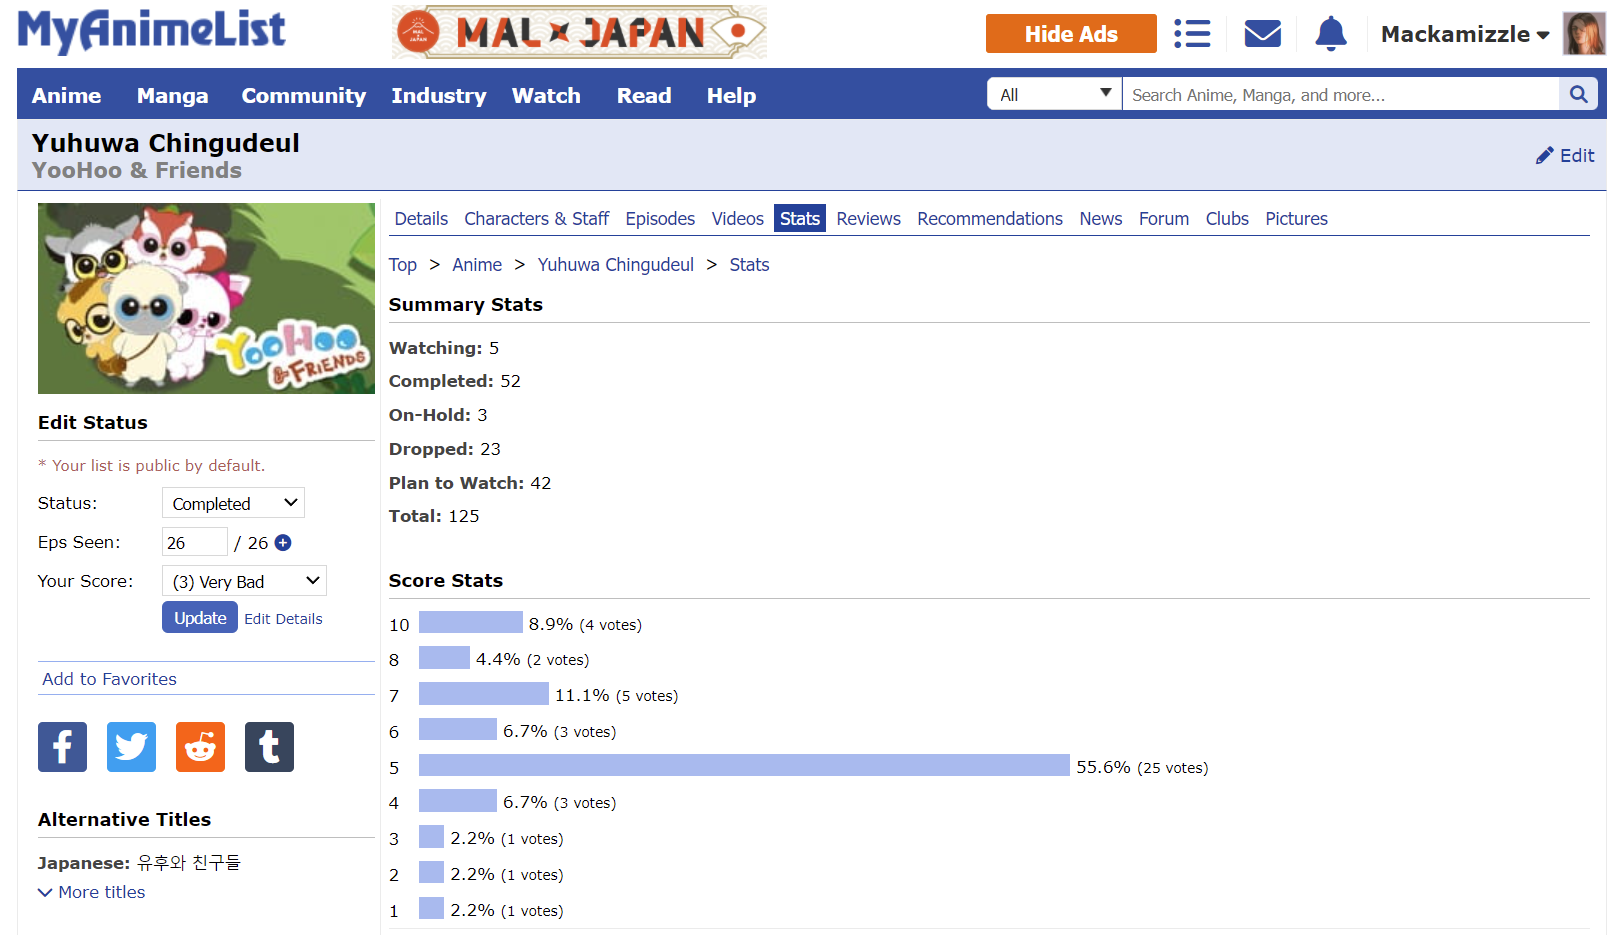Click the YooHoo & Friends cover image
The height and width of the screenshot is (935, 1615).
click(206, 298)
